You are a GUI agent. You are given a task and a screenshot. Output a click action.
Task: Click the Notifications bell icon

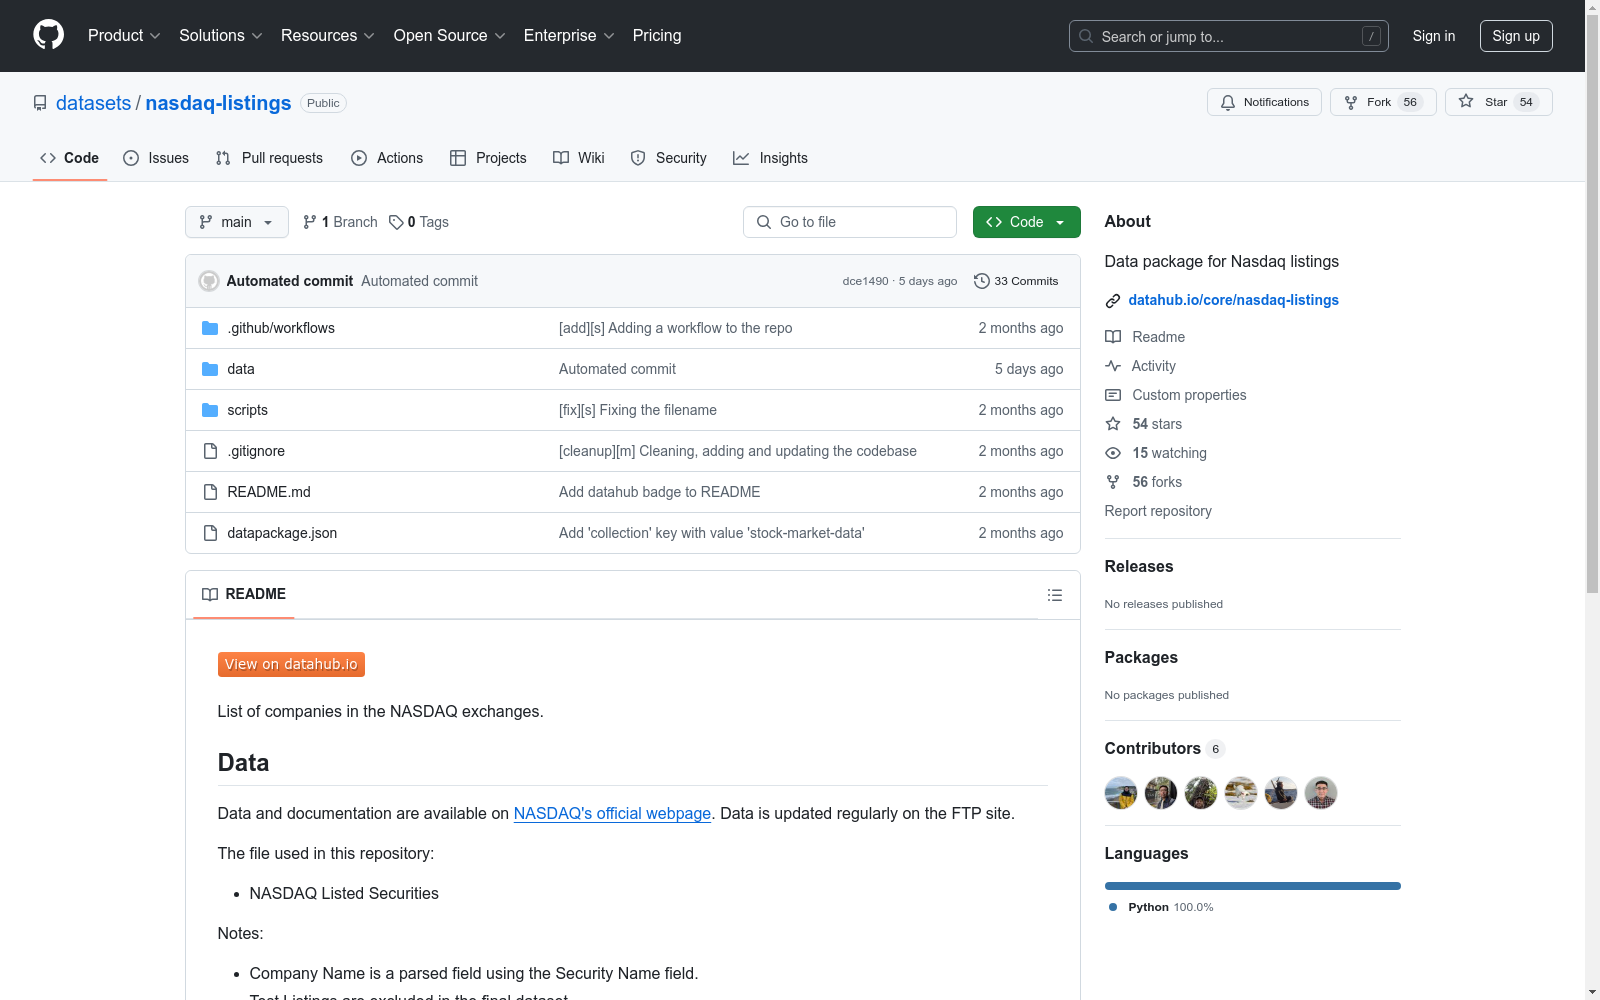point(1228,102)
